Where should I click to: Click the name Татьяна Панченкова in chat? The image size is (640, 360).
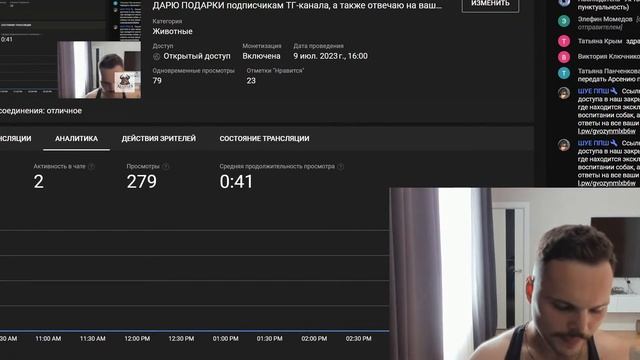[609, 71]
